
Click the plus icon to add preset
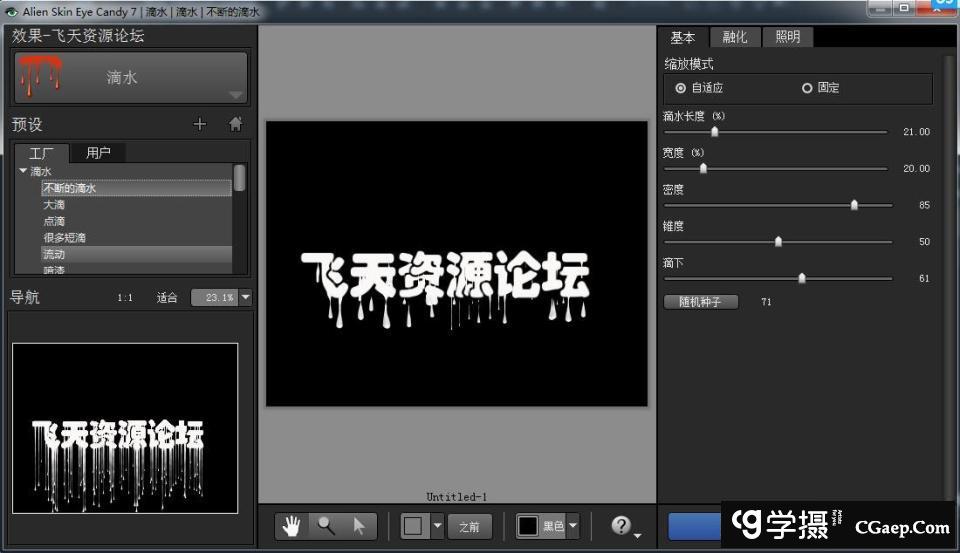(199, 125)
